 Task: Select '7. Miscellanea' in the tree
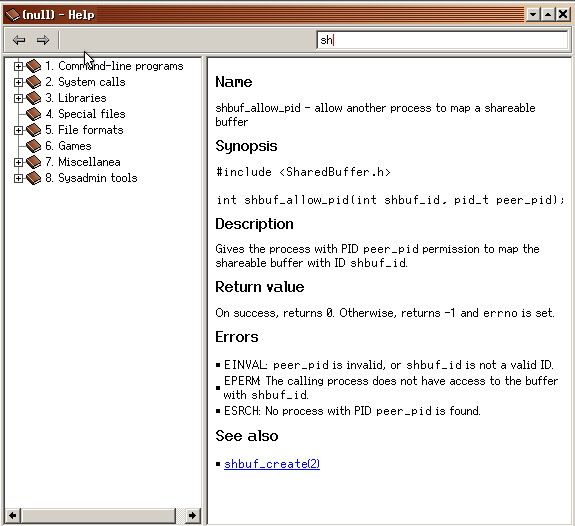click(x=83, y=162)
